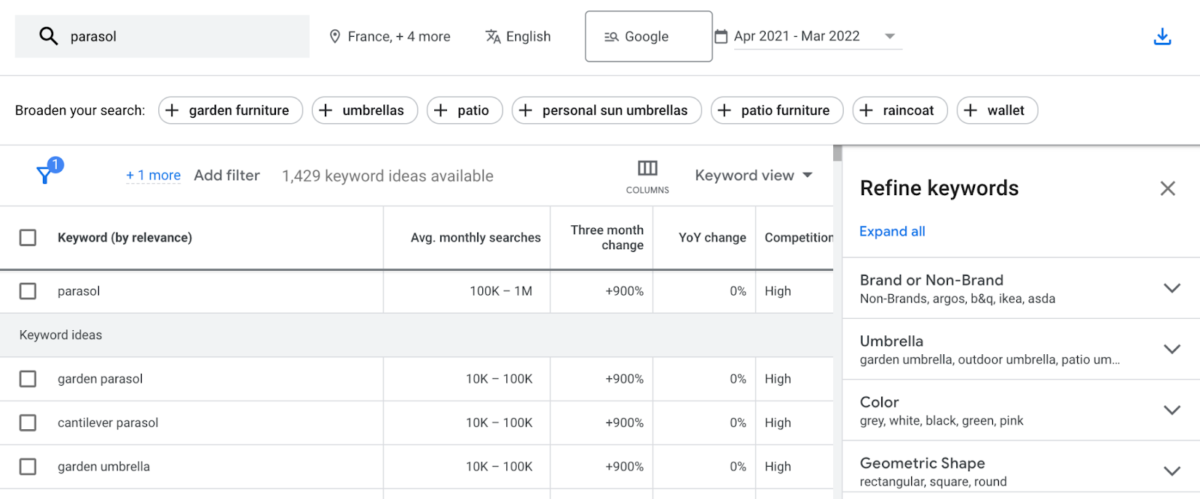Click the calendar icon for date range
Viewport: 1200px width, 499px height.
click(x=721, y=37)
